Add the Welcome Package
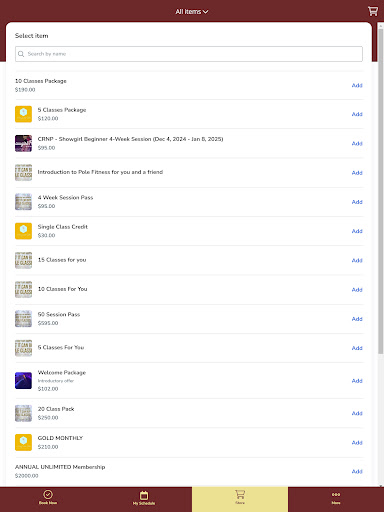 point(357,381)
